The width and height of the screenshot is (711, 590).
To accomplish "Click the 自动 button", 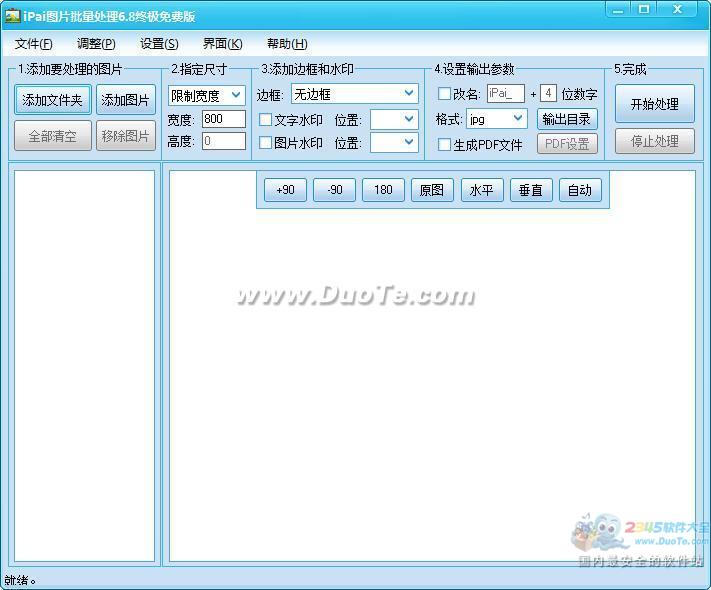I will pyautogui.click(x=580, y=190).
